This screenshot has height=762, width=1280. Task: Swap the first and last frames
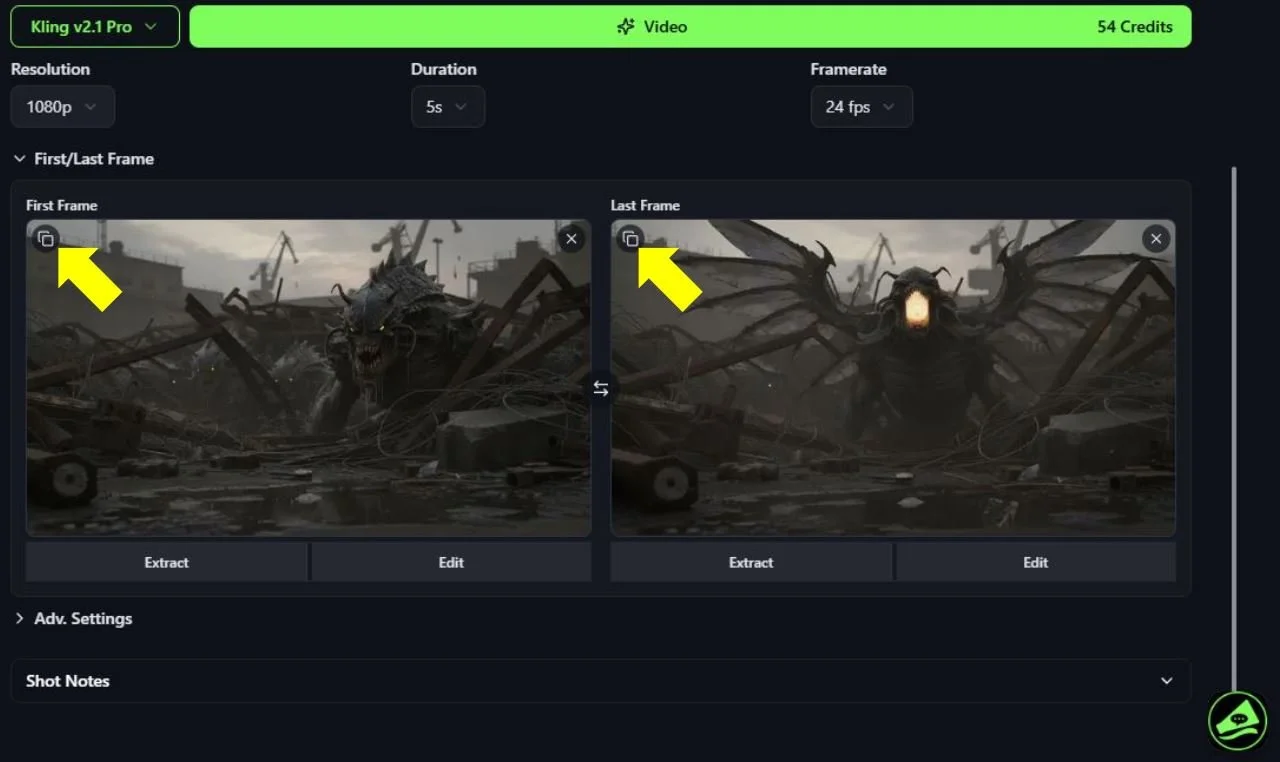point(600,388)
